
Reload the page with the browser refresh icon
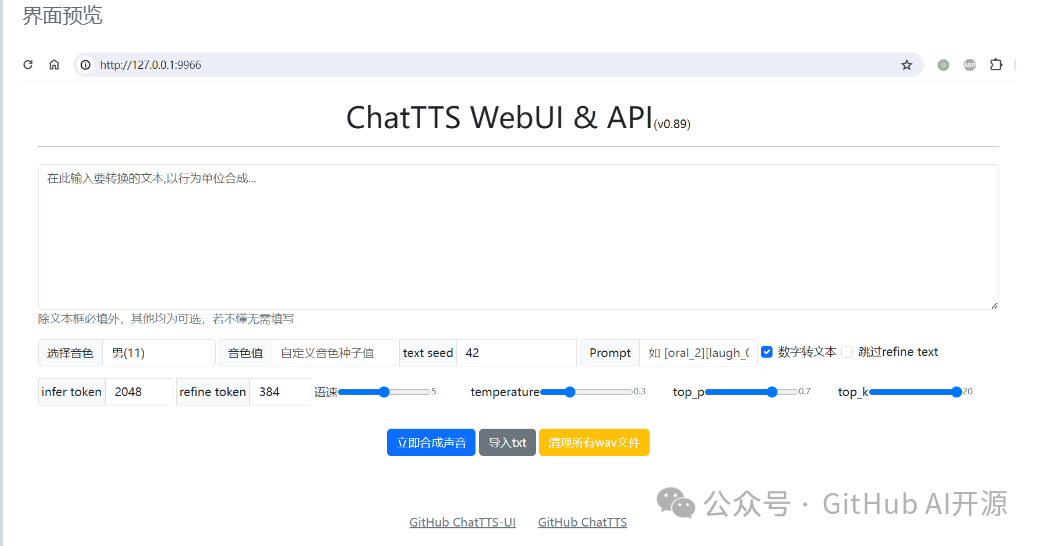coord(28,64)
